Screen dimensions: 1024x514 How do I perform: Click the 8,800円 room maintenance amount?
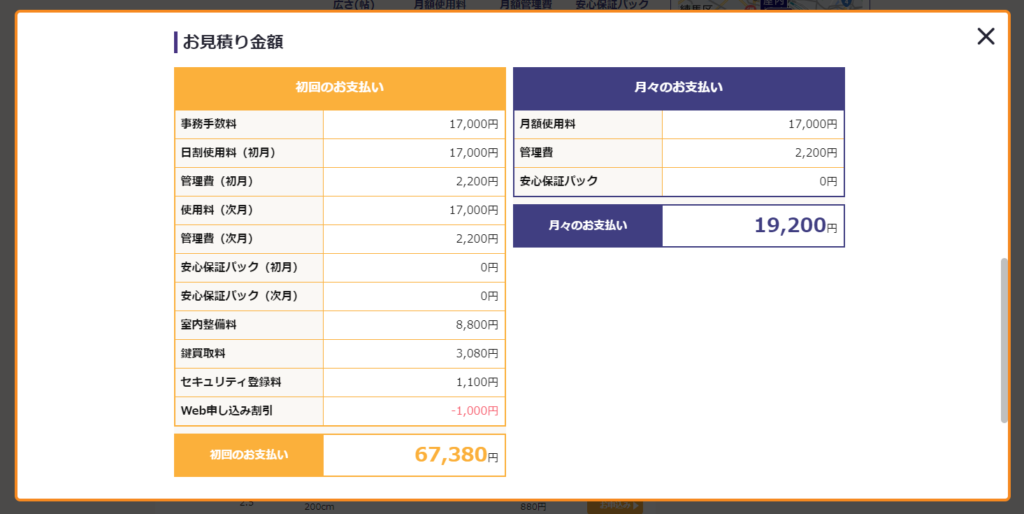point(474,325)
